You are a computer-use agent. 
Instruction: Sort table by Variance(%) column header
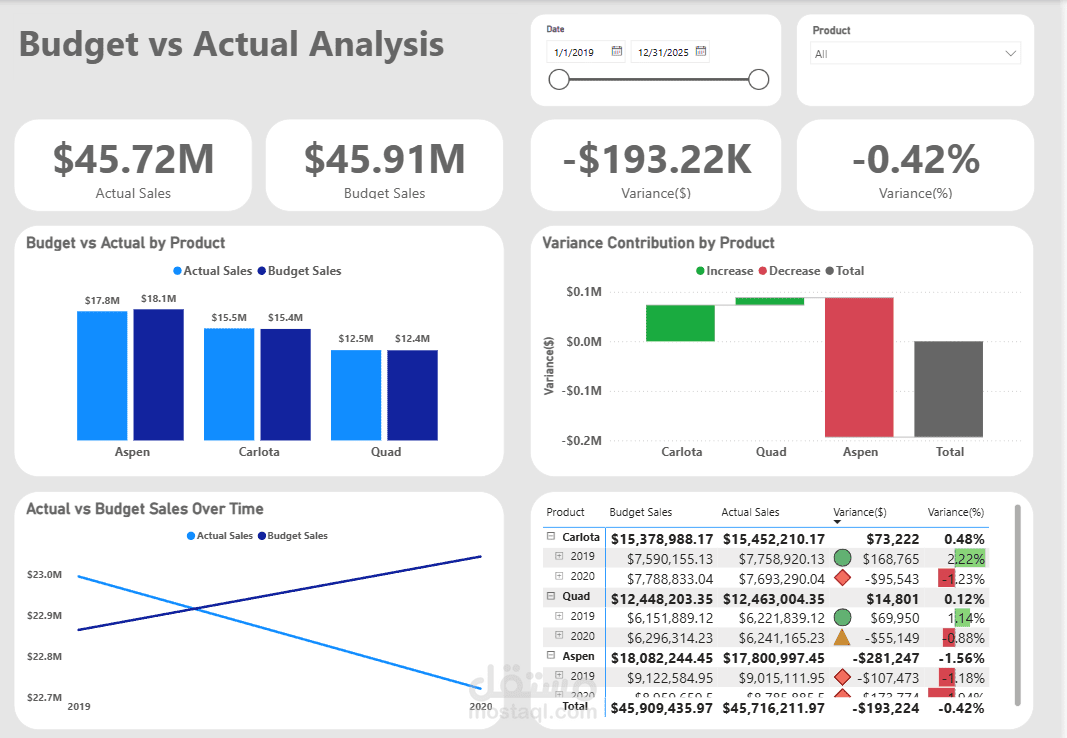(955, 512)
